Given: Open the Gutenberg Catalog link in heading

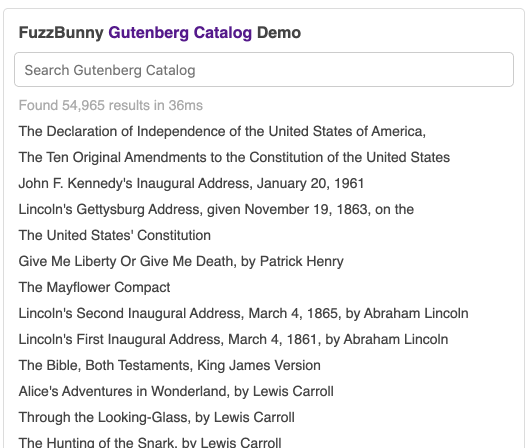Looking at the screenshot, I should coord(180,33).
